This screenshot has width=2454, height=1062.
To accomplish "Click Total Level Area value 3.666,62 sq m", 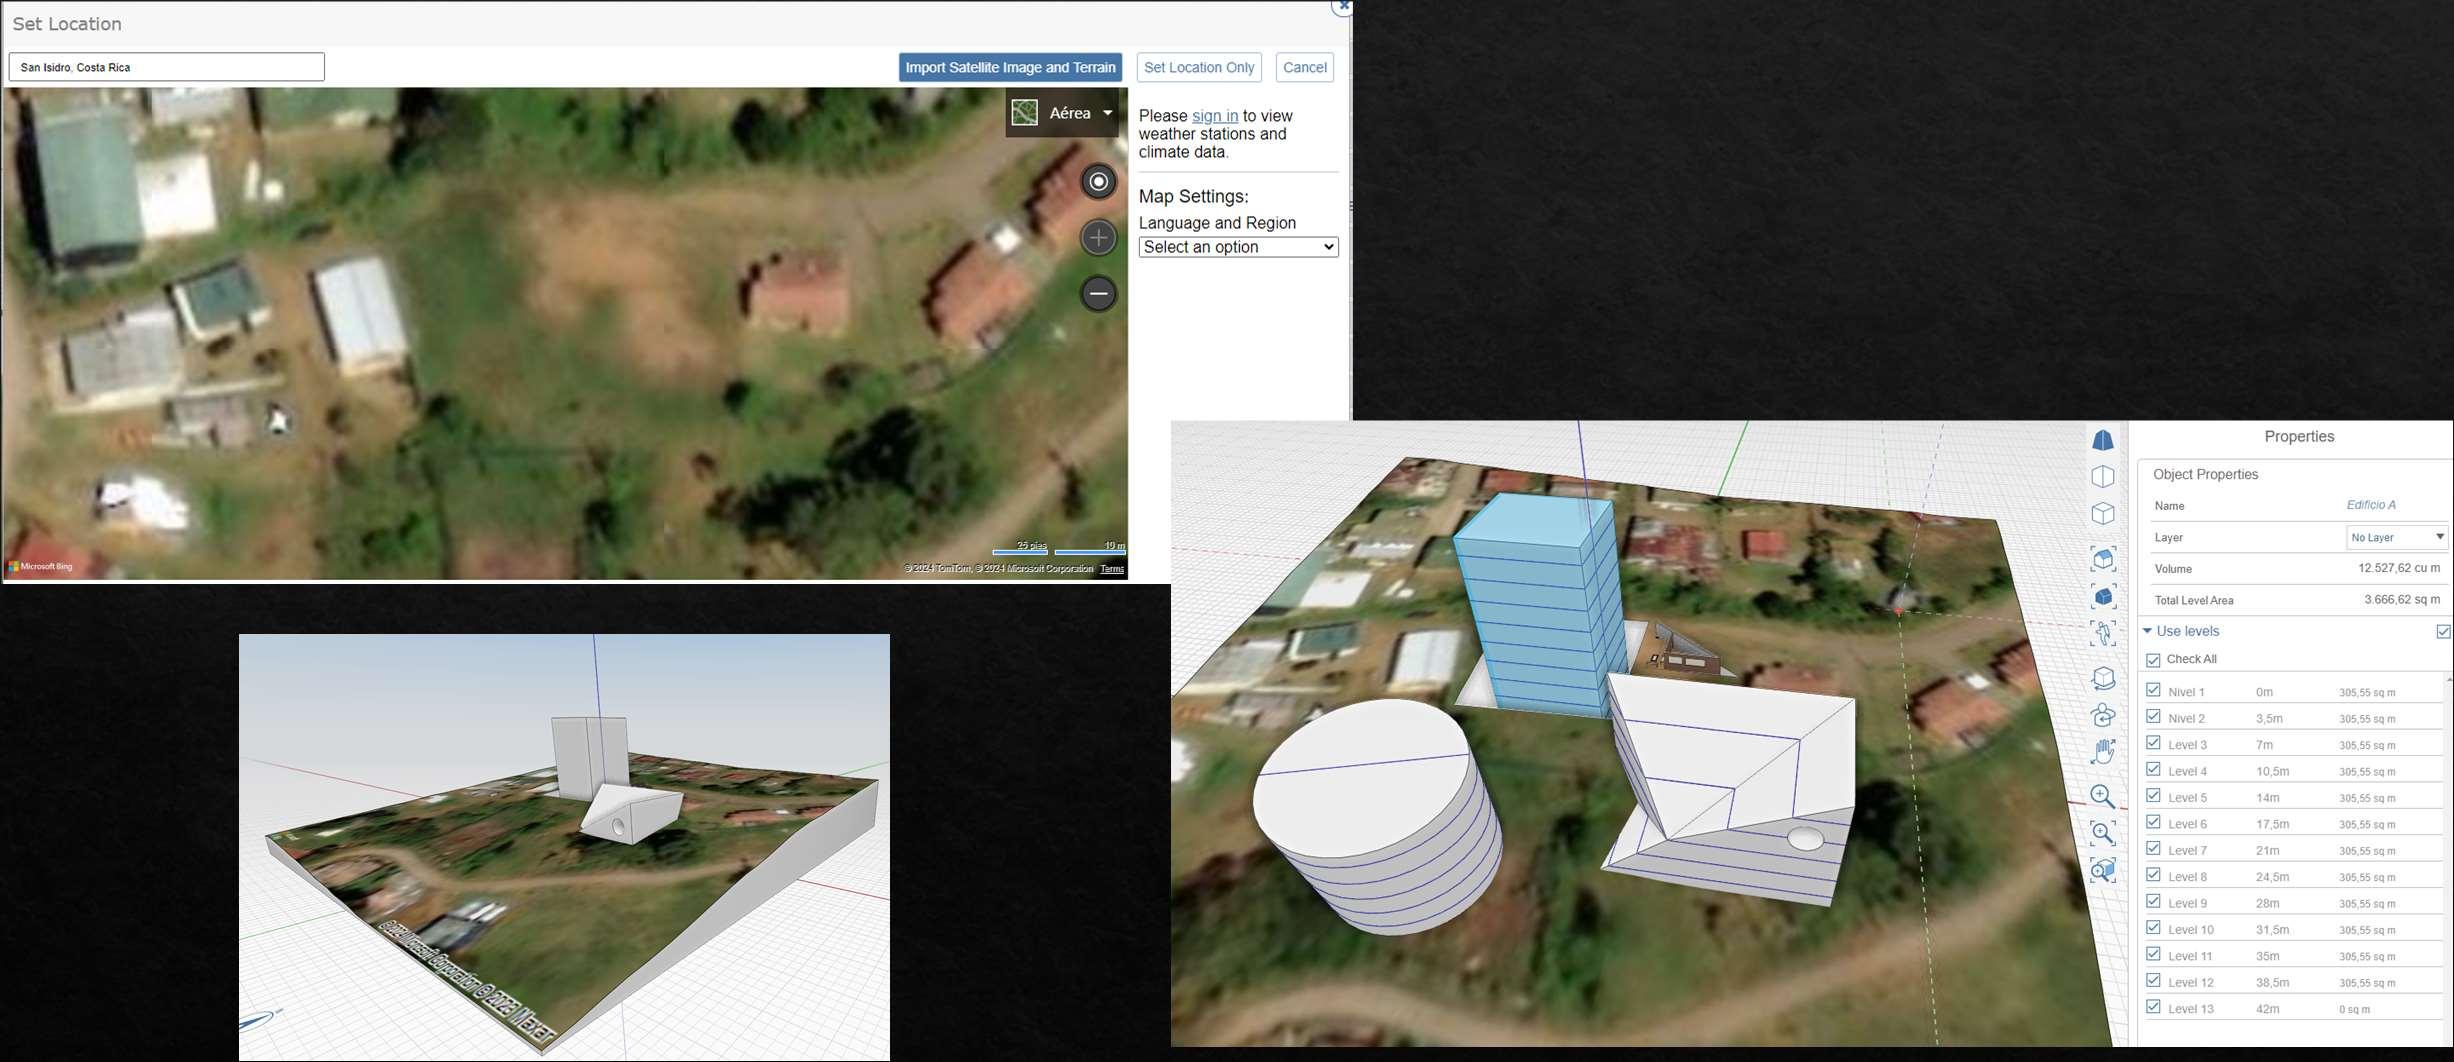I will 2402,600.
